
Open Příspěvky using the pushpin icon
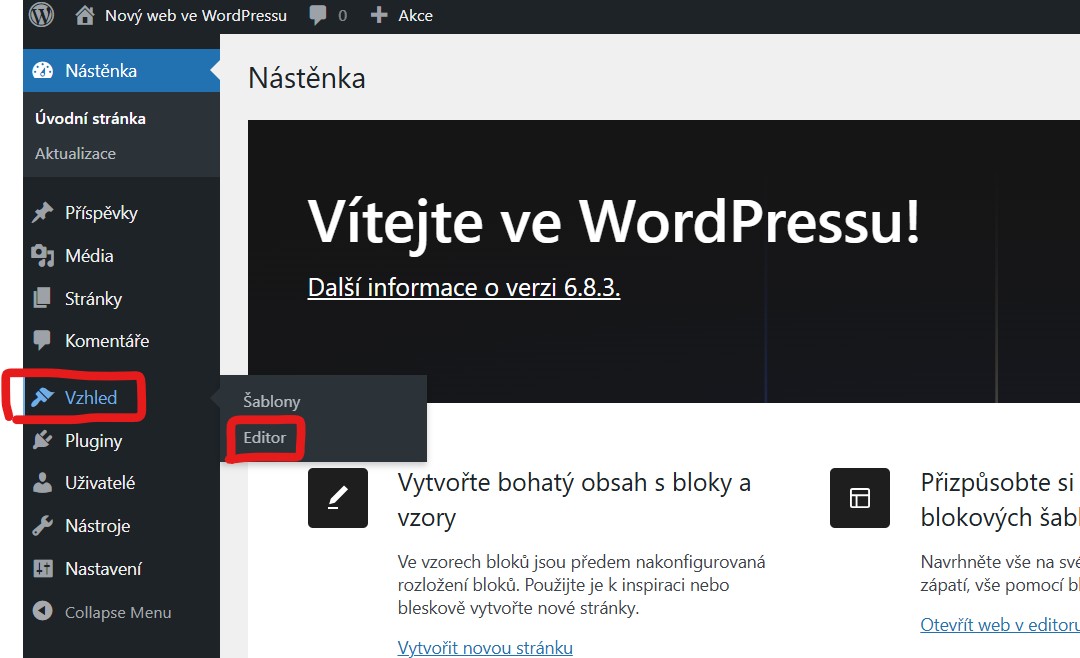click(43, 212)
